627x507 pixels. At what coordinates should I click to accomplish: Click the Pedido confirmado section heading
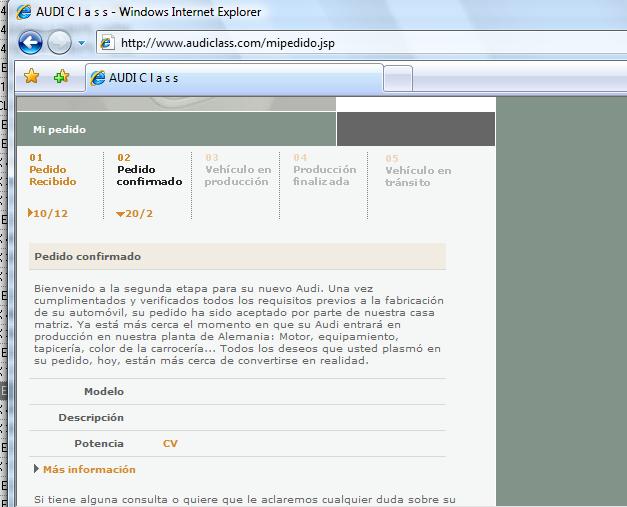(88, 256)
